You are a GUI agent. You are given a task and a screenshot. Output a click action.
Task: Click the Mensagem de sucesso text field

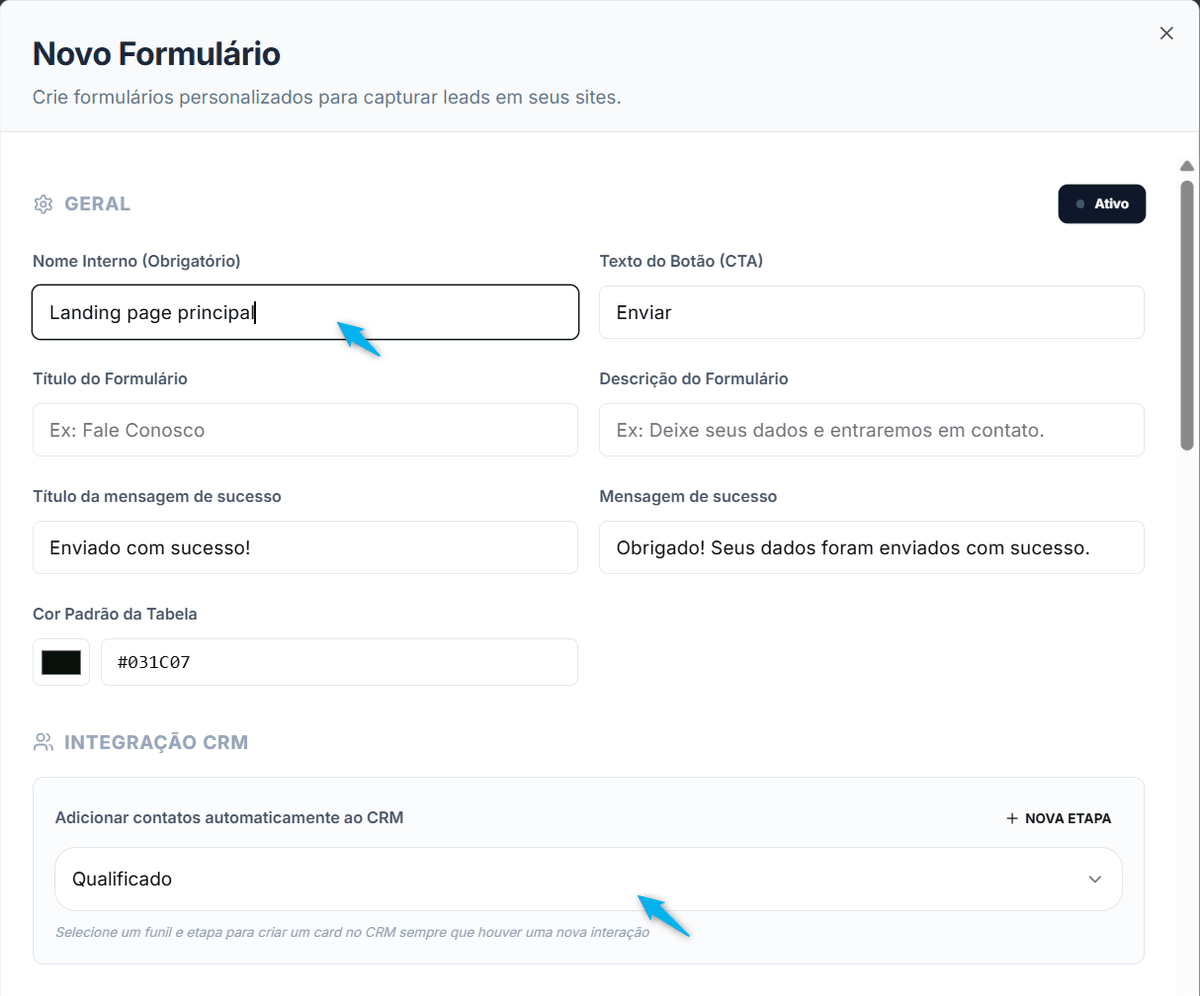click(x=871, y=548)
